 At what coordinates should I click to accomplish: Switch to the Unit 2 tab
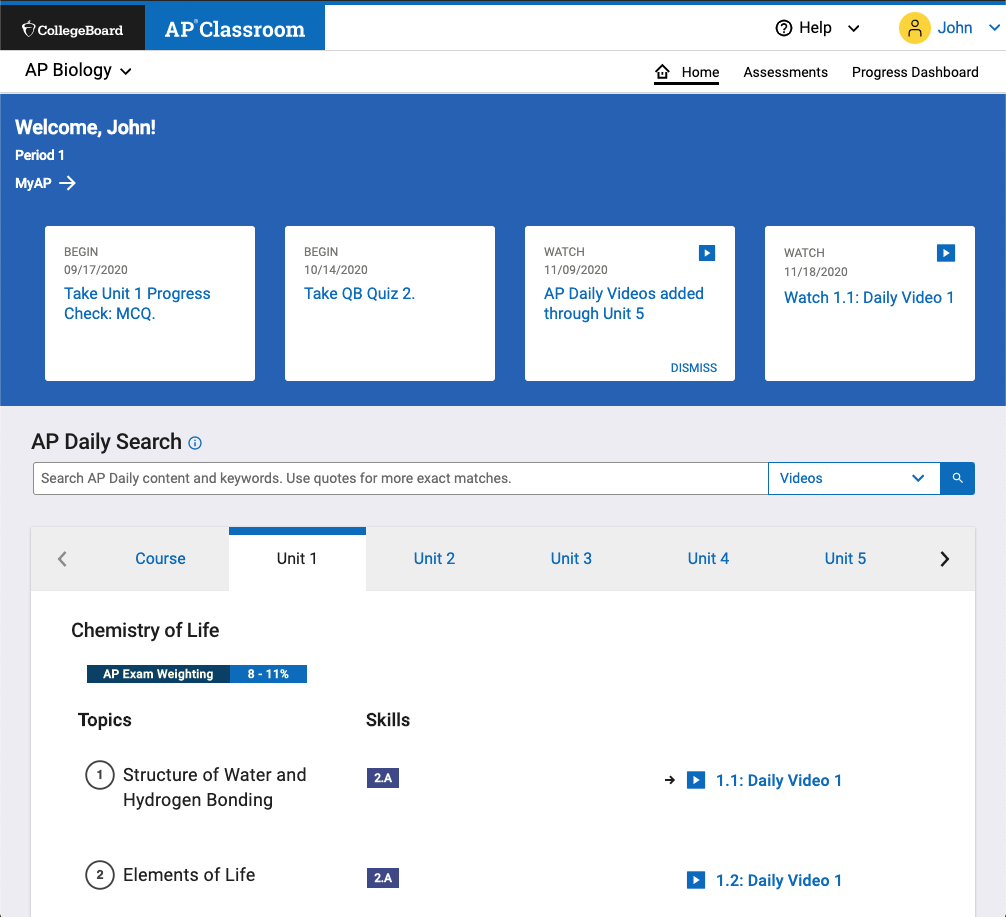[434, 558]
